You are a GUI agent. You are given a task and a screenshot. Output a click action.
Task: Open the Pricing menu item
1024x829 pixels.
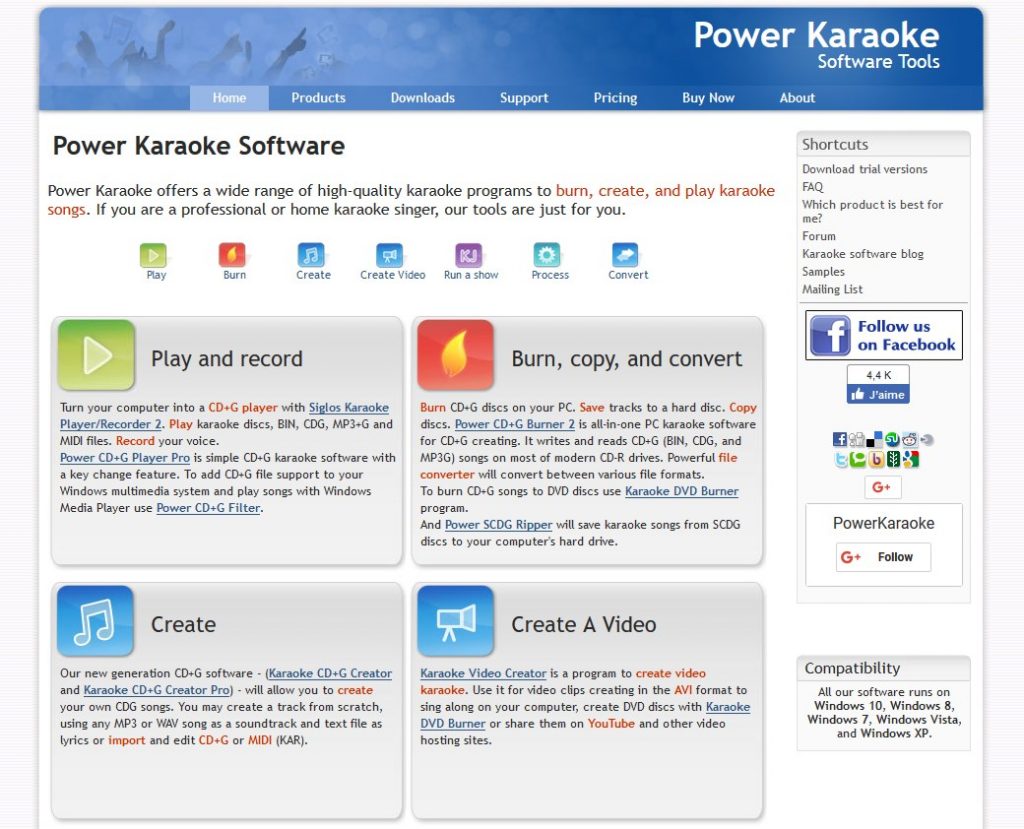coord(614,98)
